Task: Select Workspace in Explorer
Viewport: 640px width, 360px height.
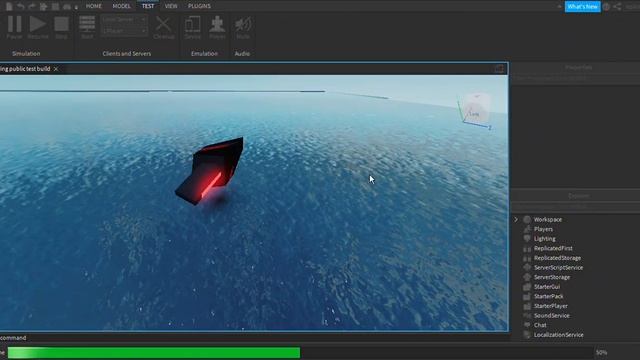Action: coord(548,220)
